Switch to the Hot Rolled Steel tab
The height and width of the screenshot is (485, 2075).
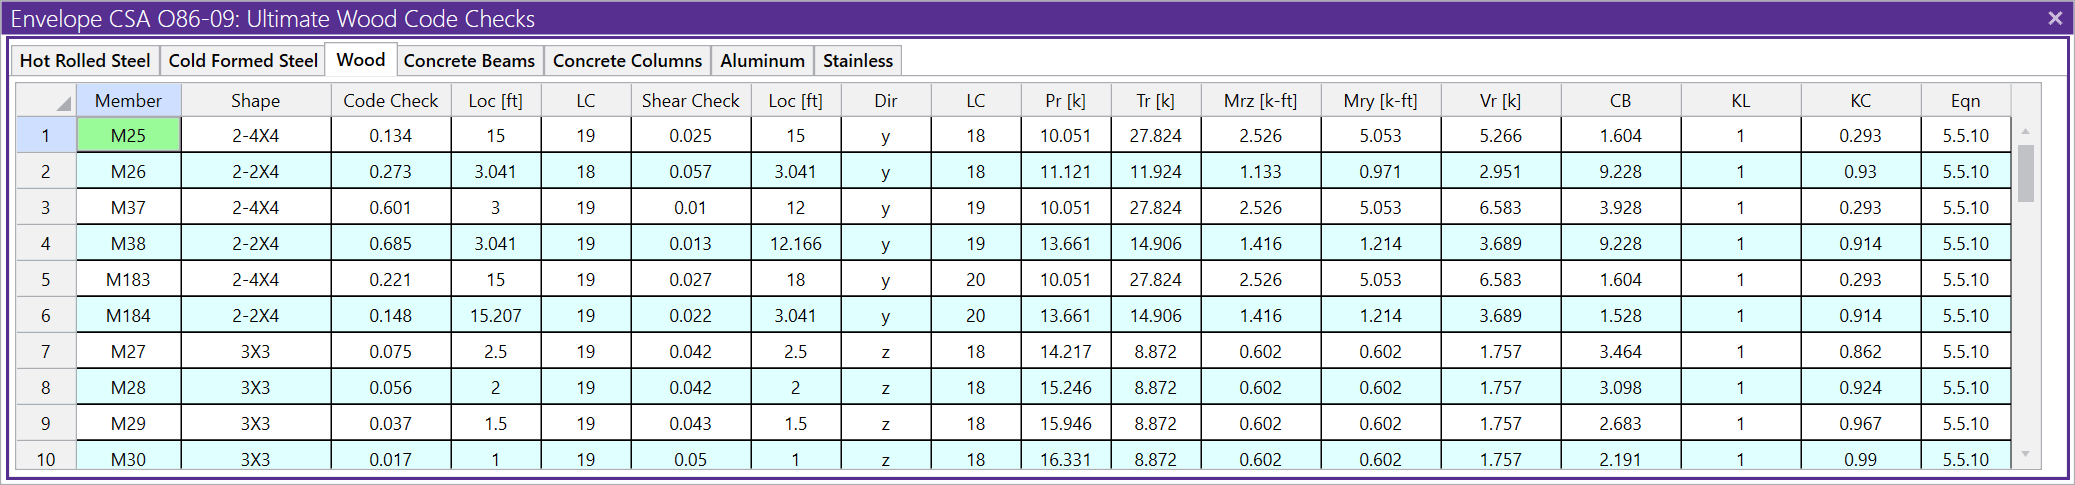point(85,61)
